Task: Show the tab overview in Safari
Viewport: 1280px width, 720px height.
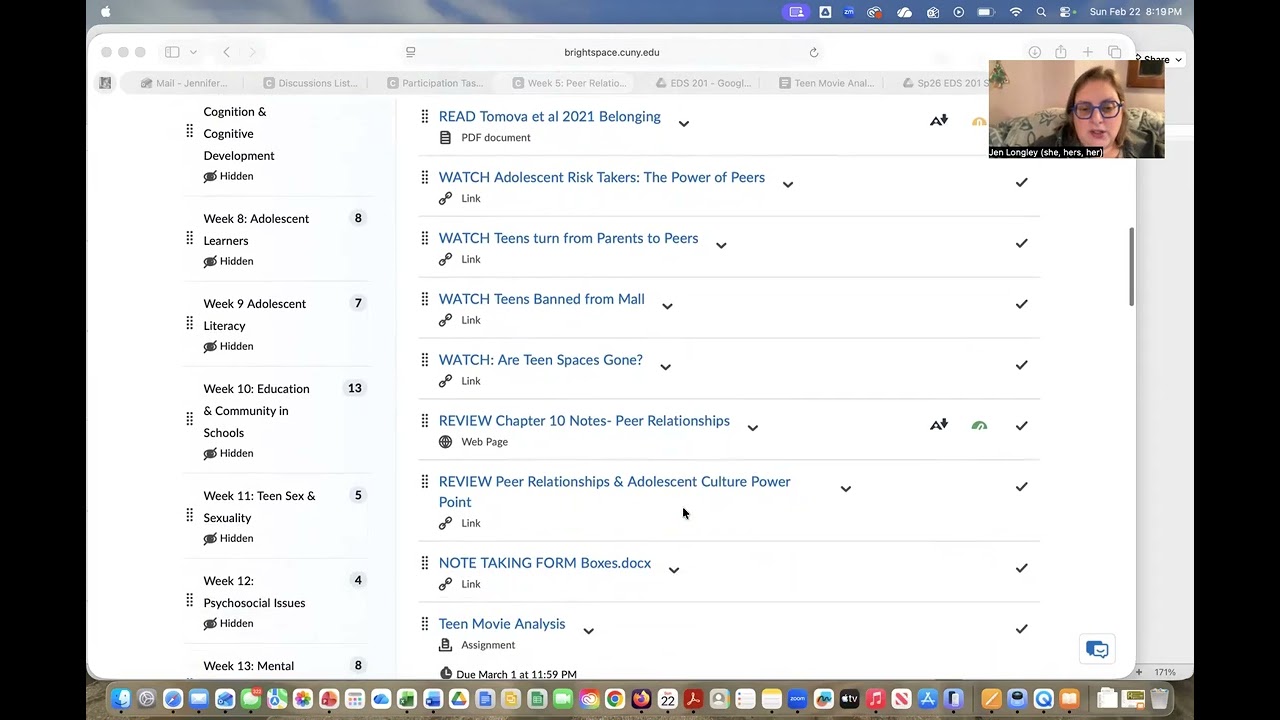Action: click(1114, 52)
